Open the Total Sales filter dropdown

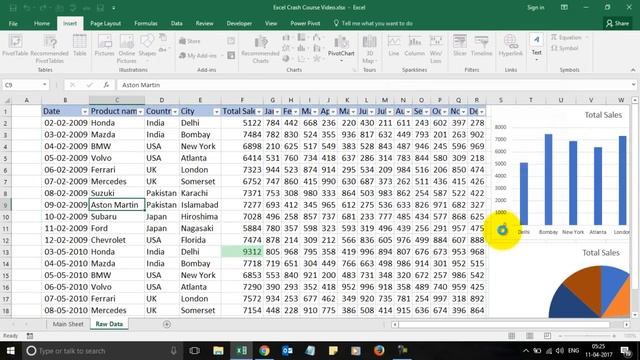[x=259, y=111]
